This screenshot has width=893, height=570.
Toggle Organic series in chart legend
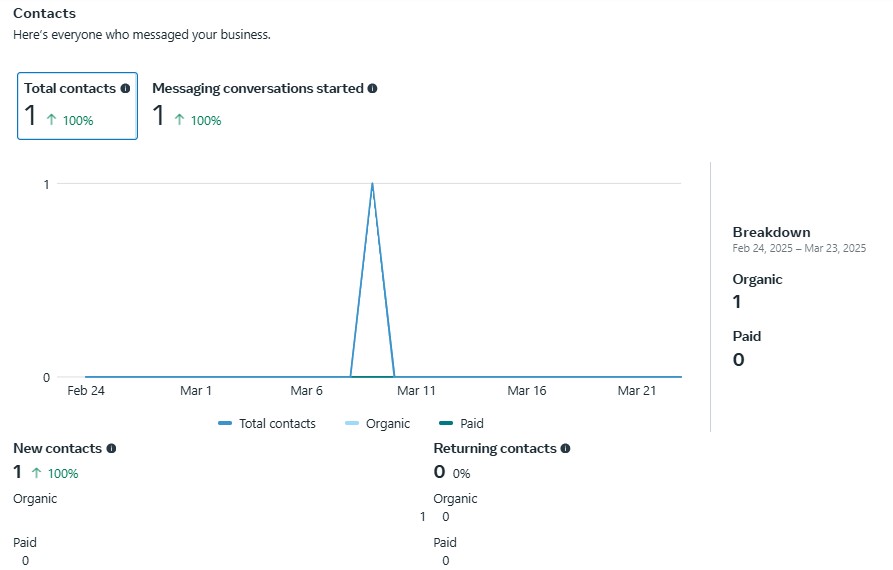[x=388, y=424]
